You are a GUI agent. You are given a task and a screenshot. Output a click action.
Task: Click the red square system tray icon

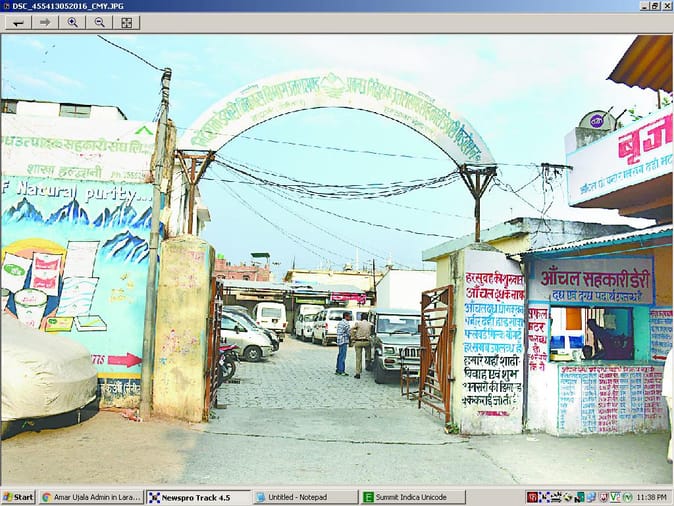tap(533, 497)
